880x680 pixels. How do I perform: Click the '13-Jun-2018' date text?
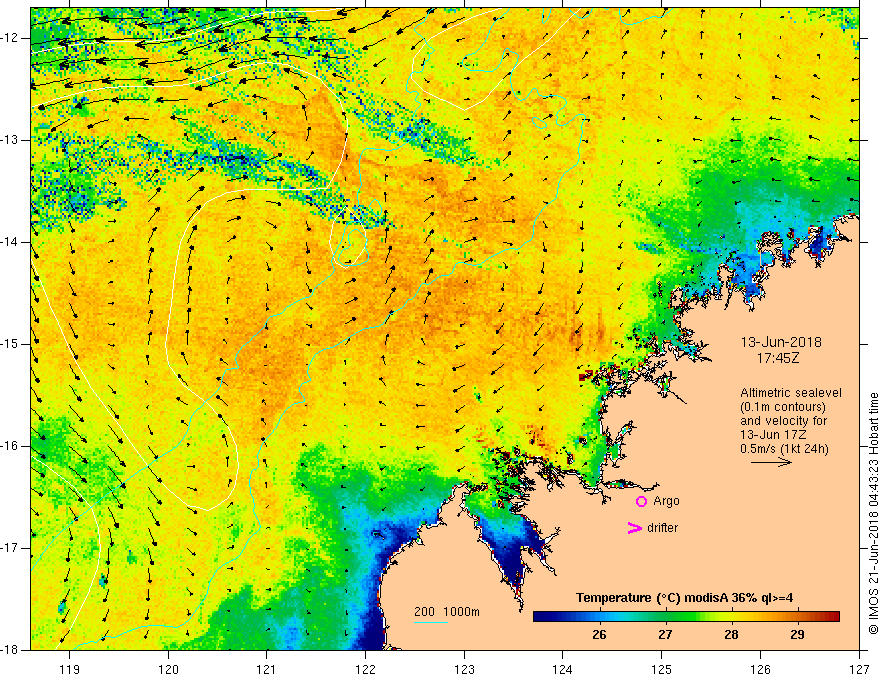pos(781,342)
